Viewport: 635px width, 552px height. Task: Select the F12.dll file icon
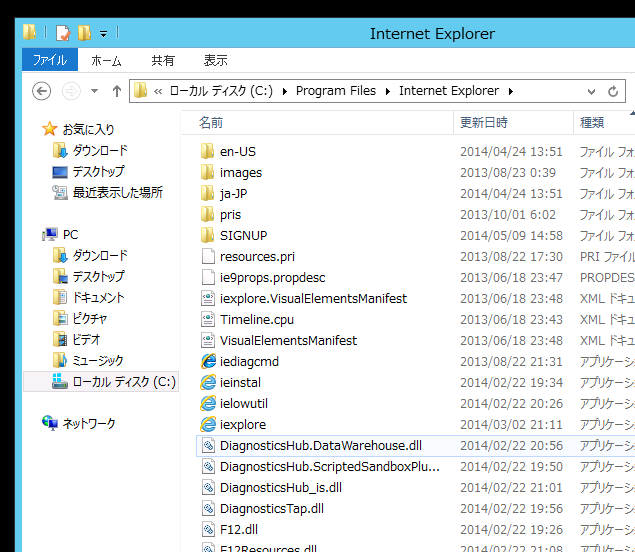(208, 530)
